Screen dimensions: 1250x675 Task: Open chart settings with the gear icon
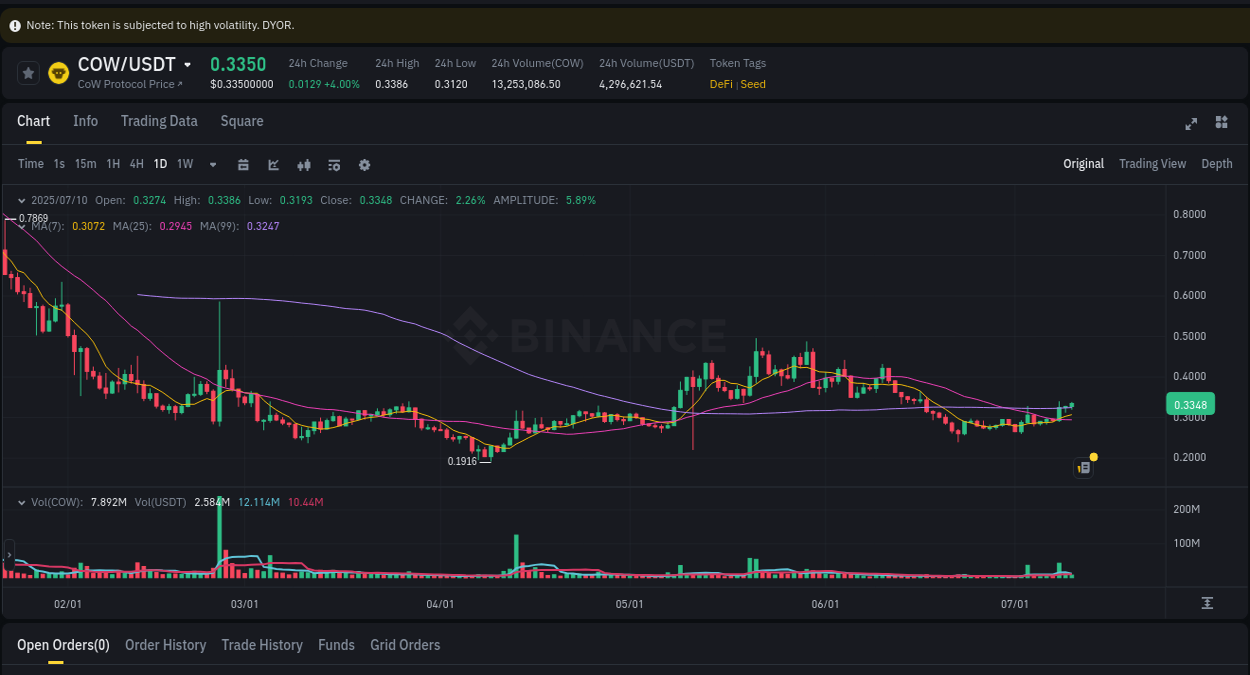[364, 164]
